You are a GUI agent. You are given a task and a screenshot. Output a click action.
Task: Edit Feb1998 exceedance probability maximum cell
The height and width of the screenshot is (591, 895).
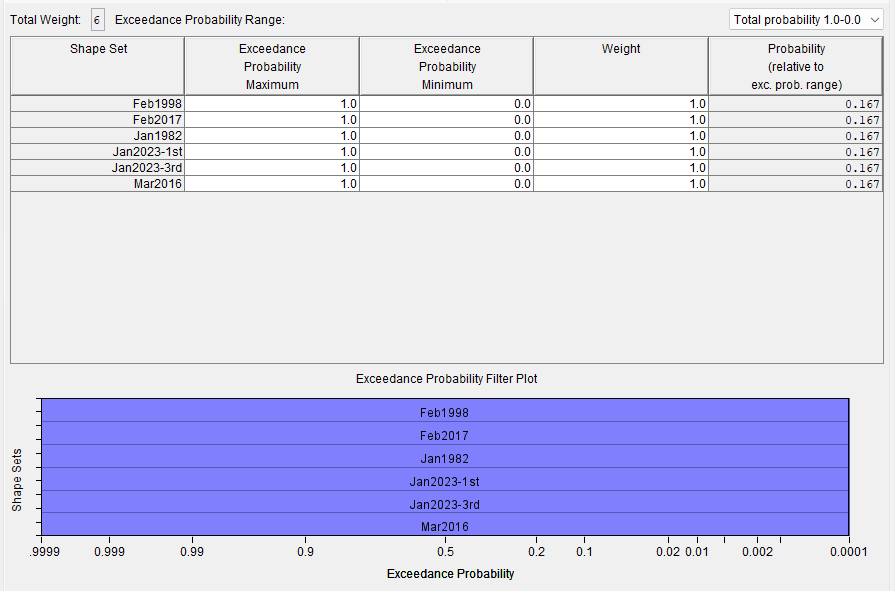pos(272,104)
